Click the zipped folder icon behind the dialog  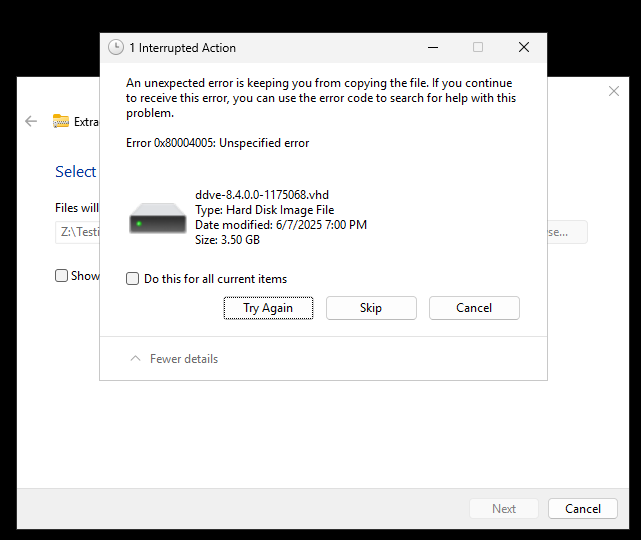coord(61,121)
